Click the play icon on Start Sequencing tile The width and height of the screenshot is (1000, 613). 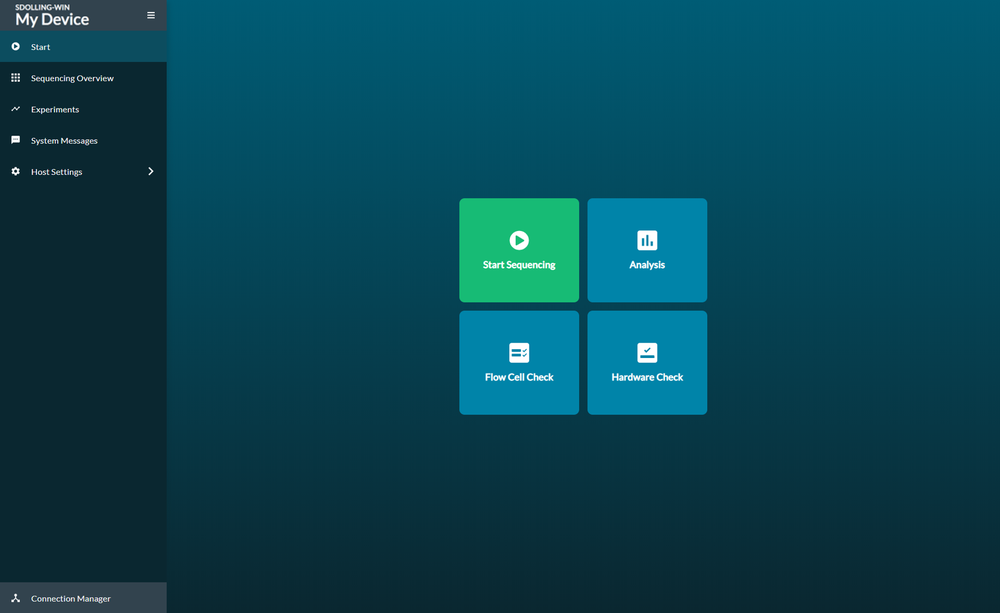pos(519,240)
